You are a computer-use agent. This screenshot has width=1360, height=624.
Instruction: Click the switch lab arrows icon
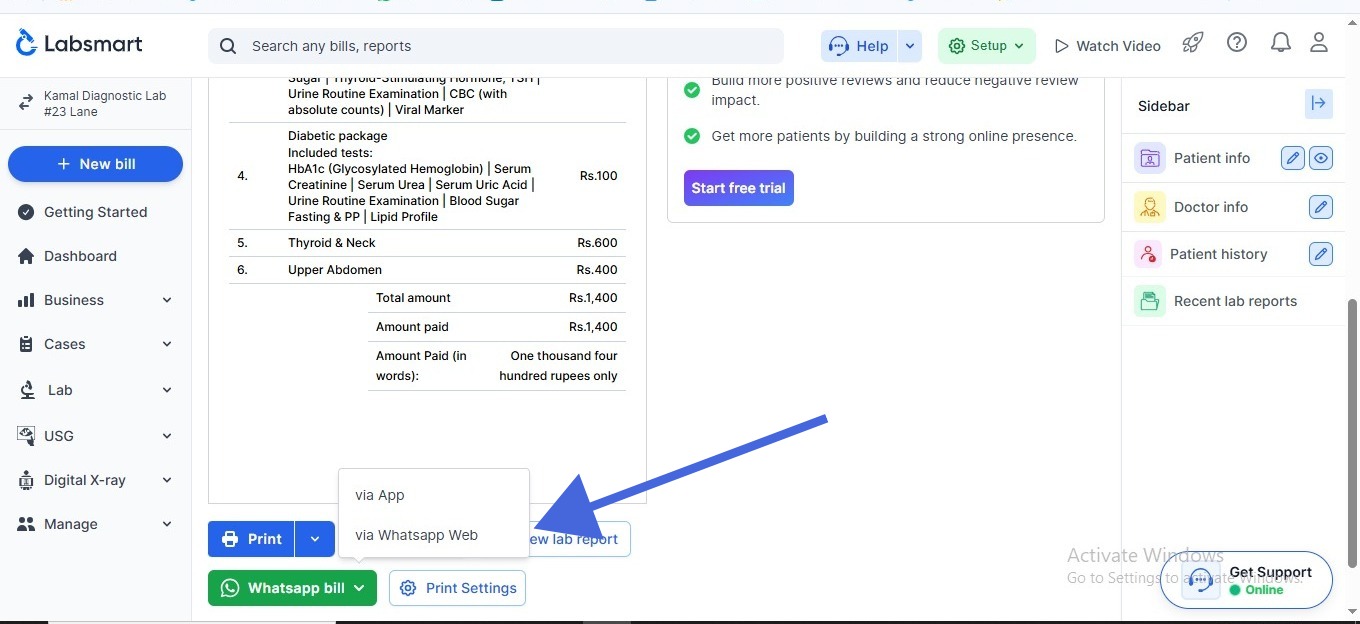26,103
